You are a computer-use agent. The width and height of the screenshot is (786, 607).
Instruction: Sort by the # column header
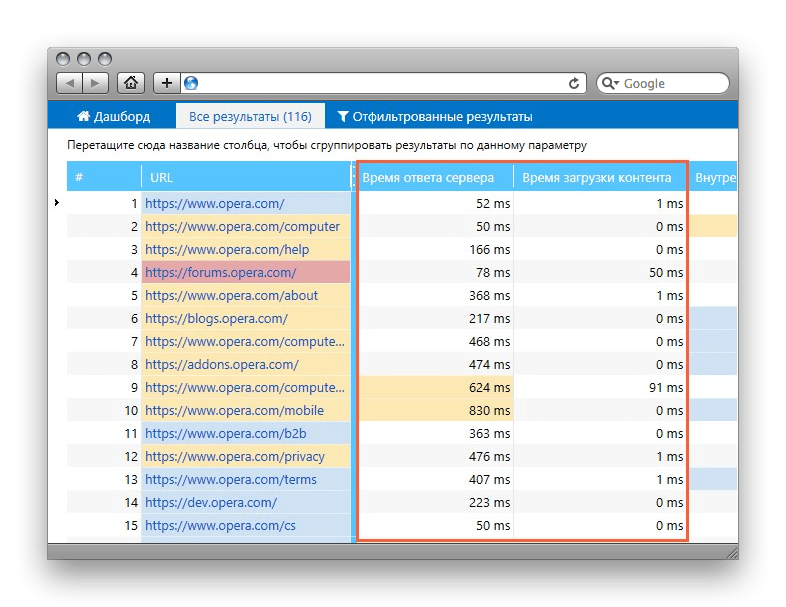(x=104, y=177)
